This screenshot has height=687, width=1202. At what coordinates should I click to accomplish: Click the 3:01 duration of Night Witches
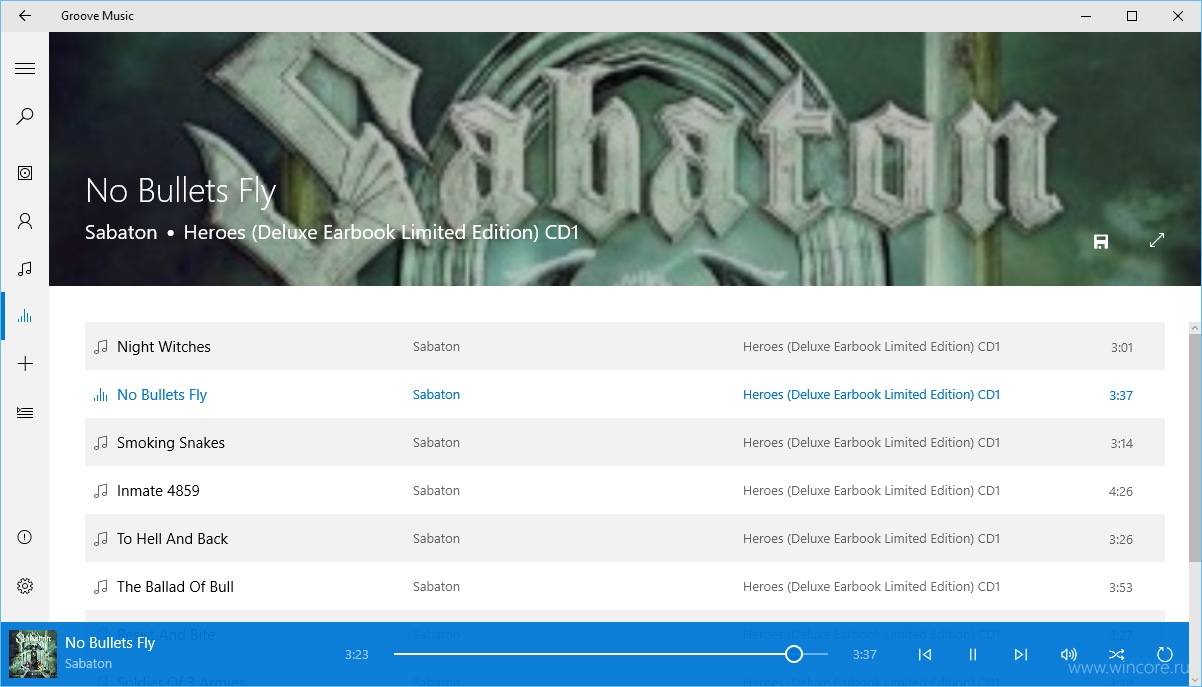[x=1121, y=348]
